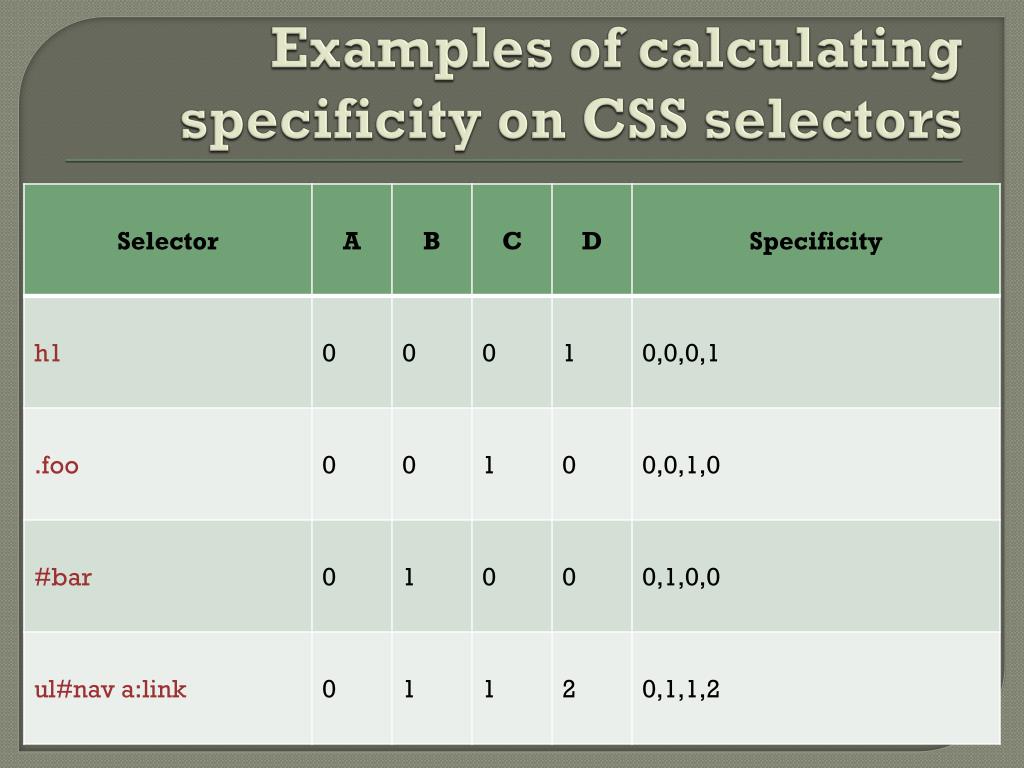Select the 0,1,1,2 specificity value
This screenshot has width=1024, height=768.
pos(680,689)
